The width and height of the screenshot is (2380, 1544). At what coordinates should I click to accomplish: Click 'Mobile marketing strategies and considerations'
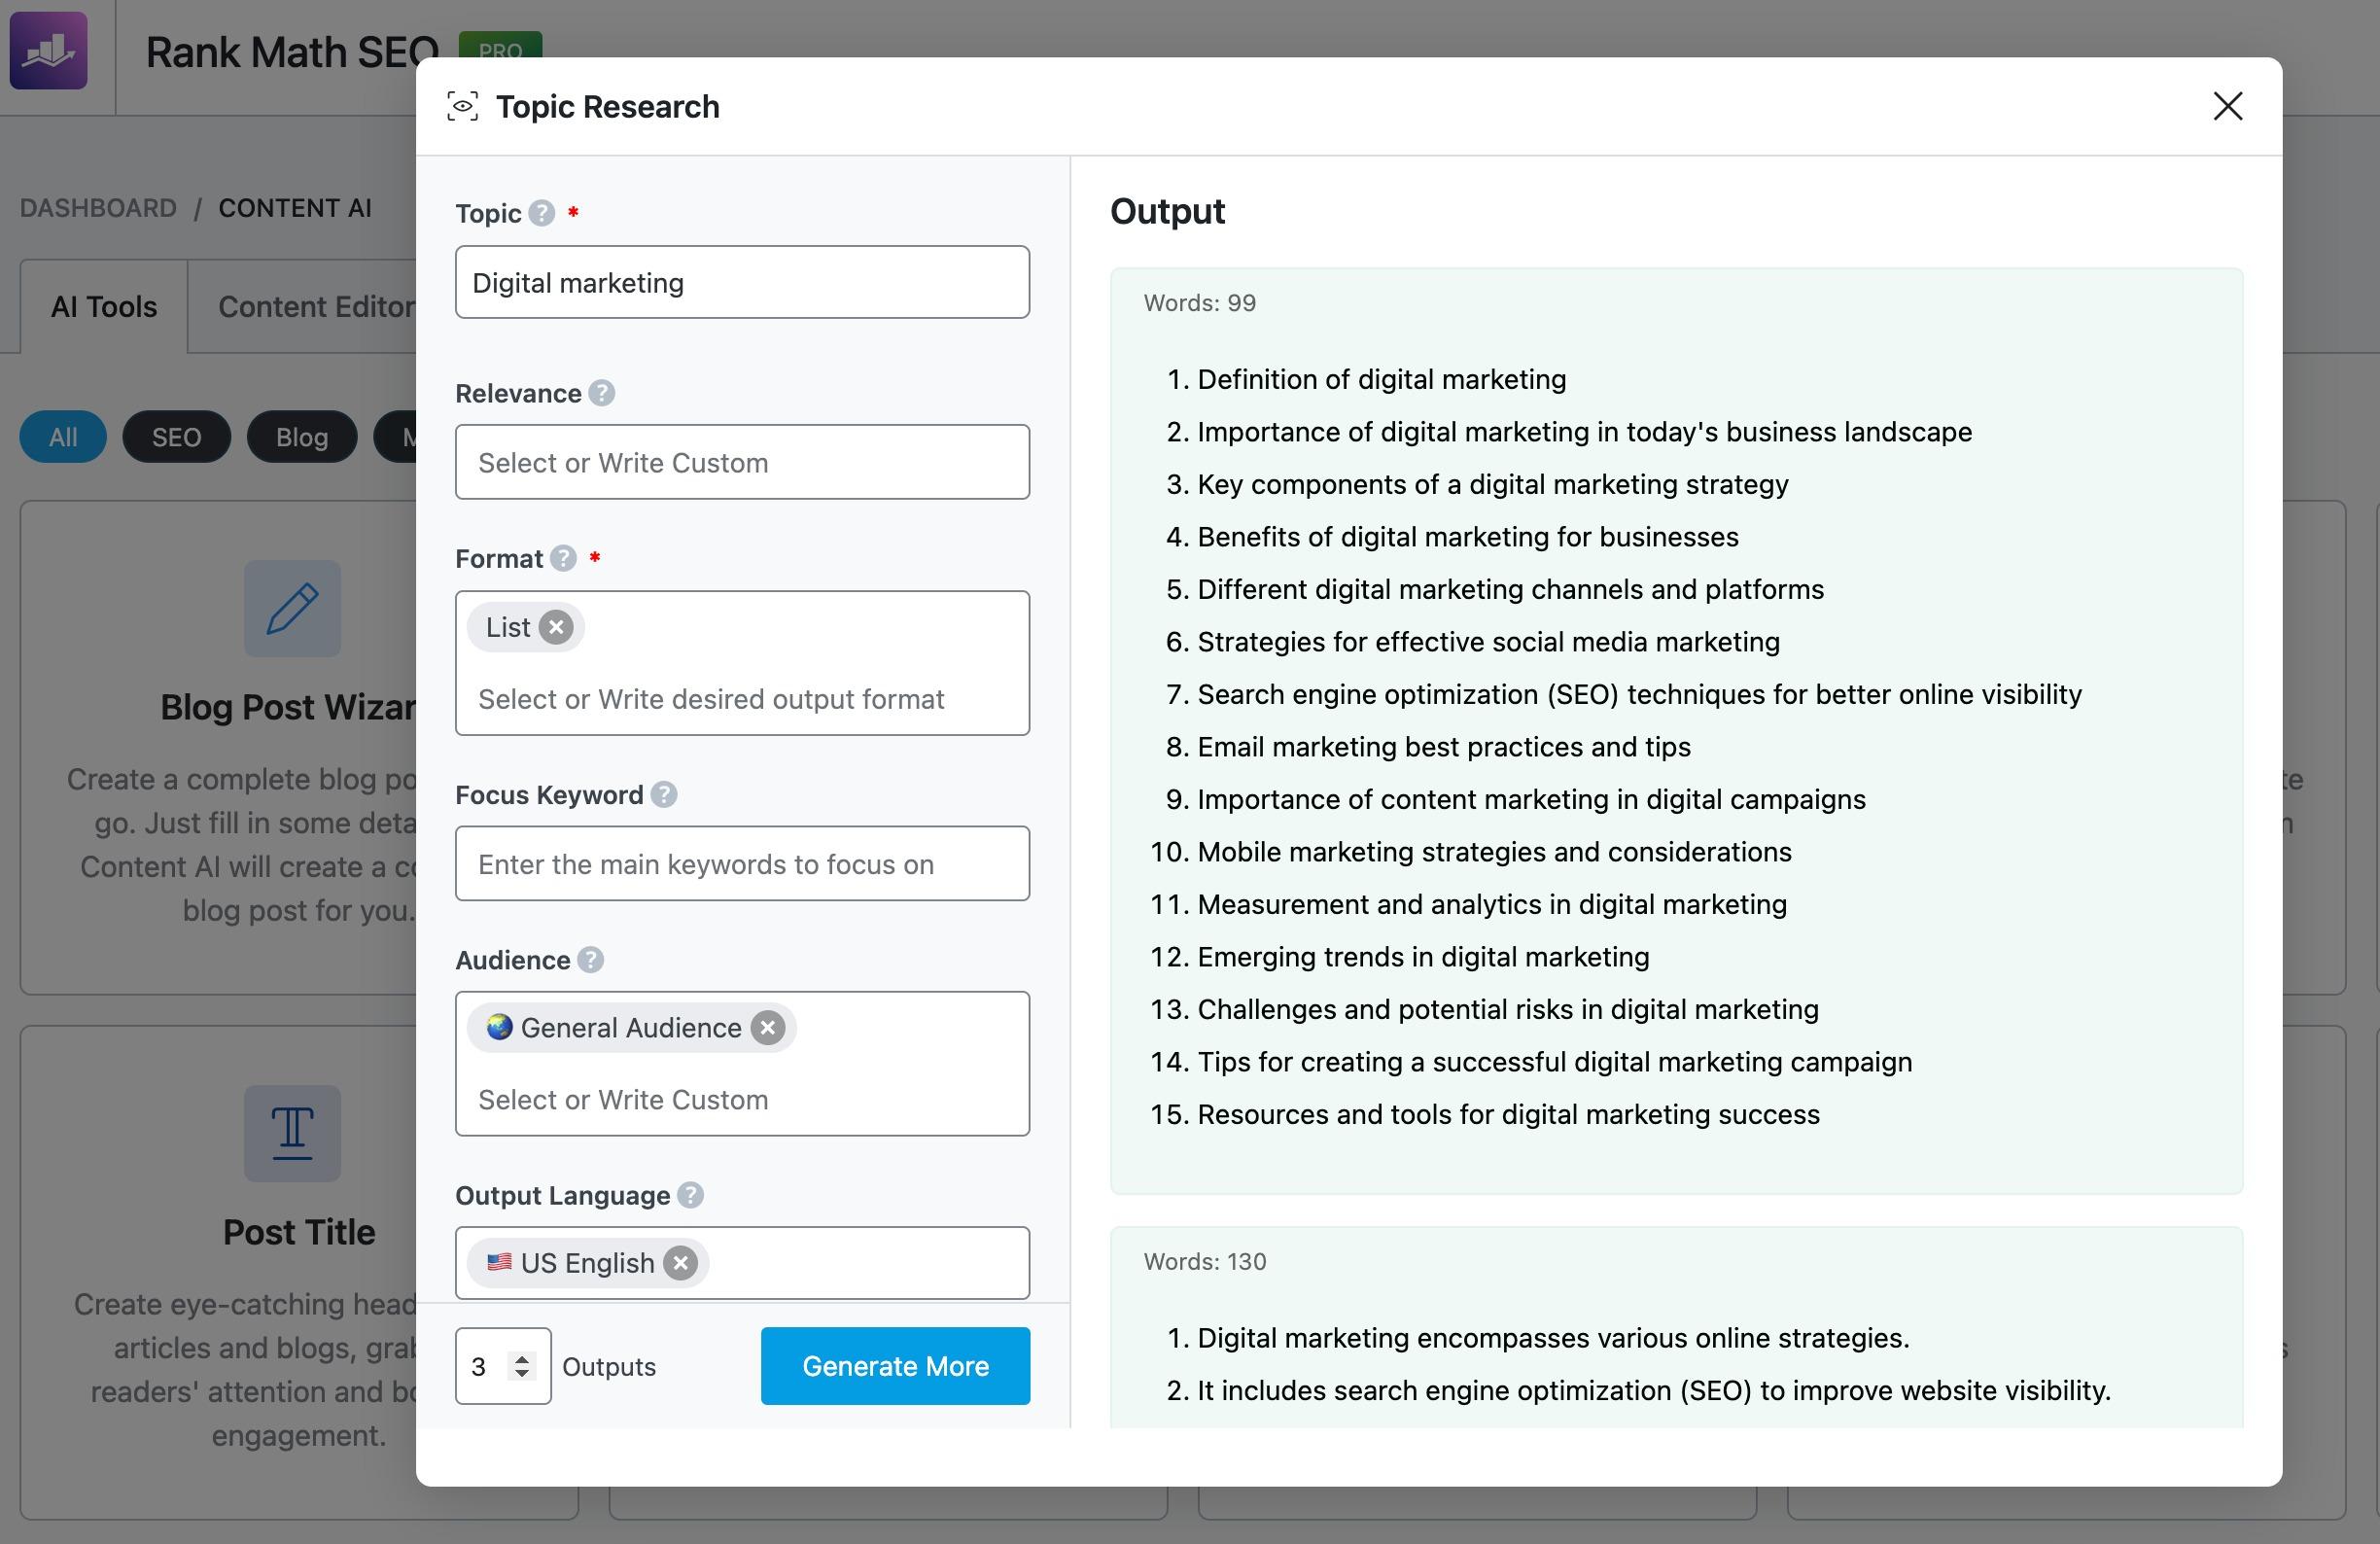pyautogui.click(x=1494, y=851)
